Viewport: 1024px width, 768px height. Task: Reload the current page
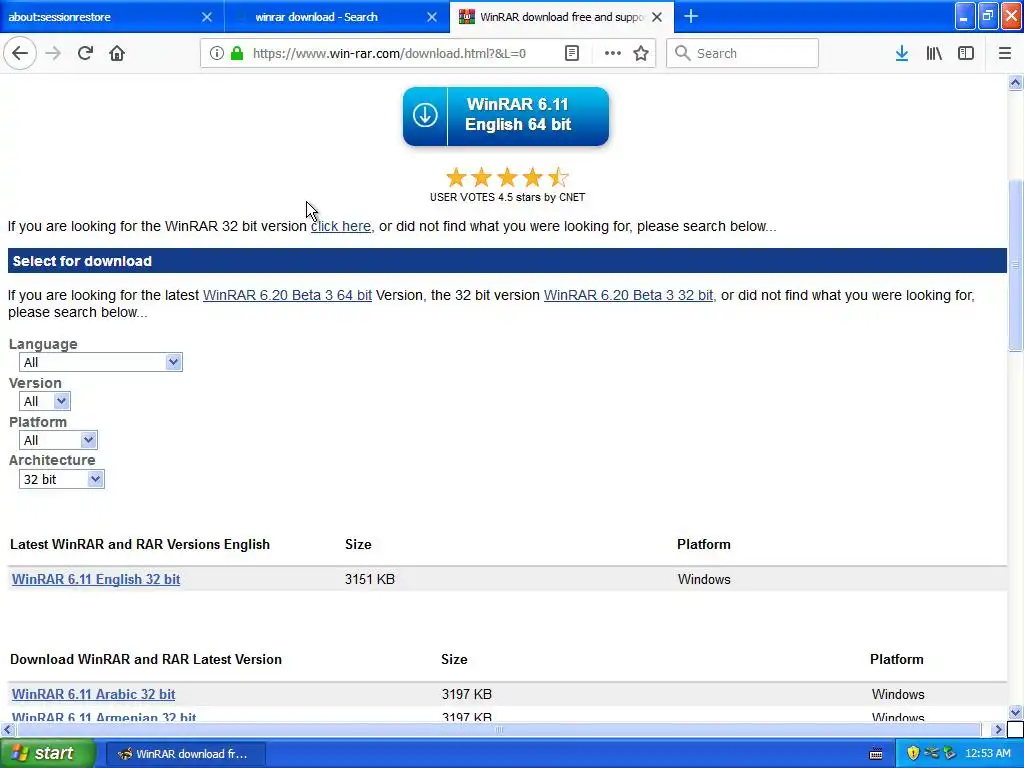click(x=85, y=53)
